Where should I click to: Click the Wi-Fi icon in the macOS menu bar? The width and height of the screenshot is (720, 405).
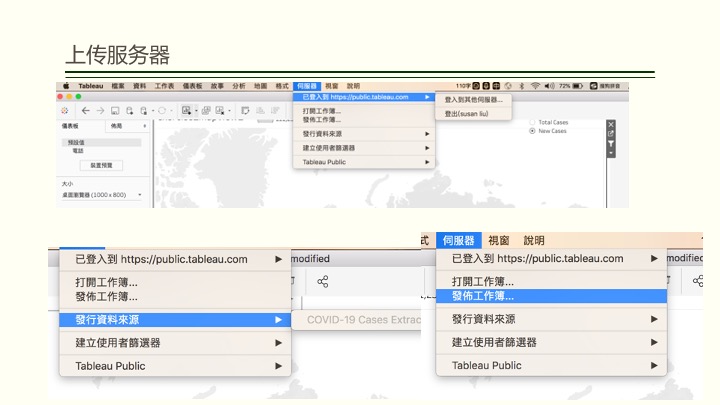click(x=535, y=86)
